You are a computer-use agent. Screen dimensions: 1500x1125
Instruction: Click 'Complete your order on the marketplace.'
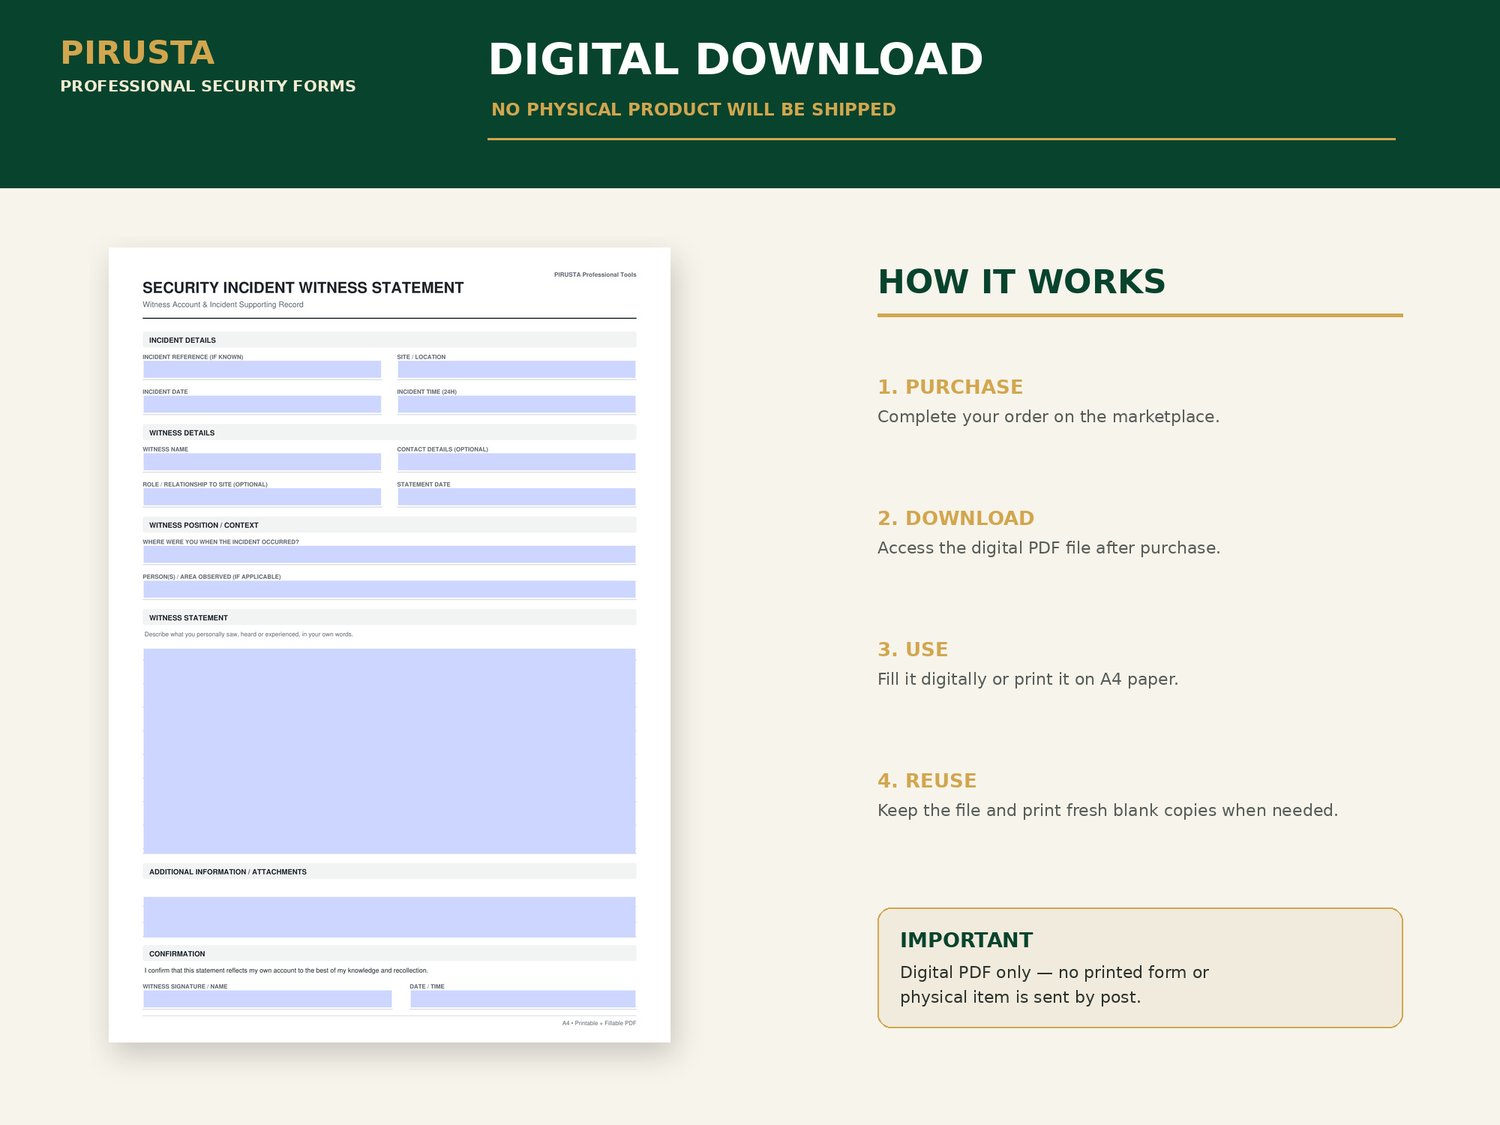click(1048, 417)
